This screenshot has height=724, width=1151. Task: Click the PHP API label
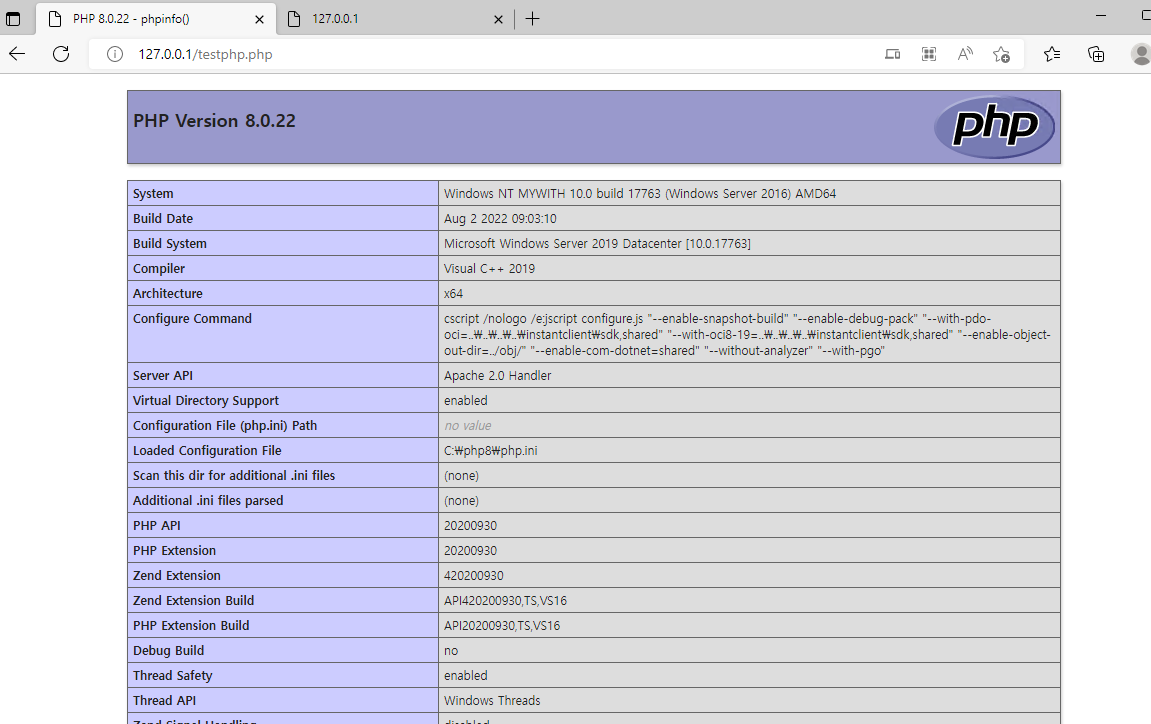(x=156, y=526)
